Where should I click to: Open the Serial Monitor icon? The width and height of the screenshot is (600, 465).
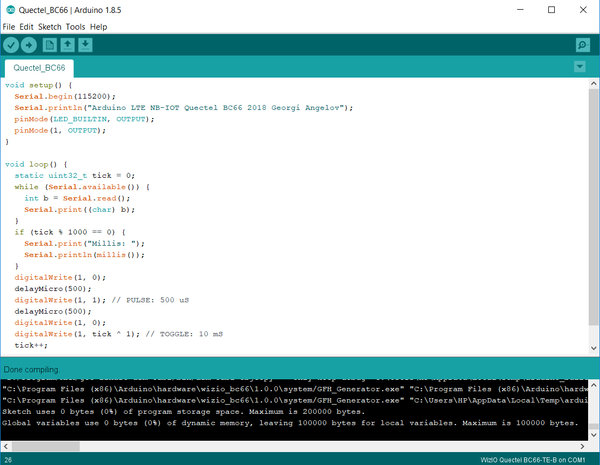tap(582, 45)
